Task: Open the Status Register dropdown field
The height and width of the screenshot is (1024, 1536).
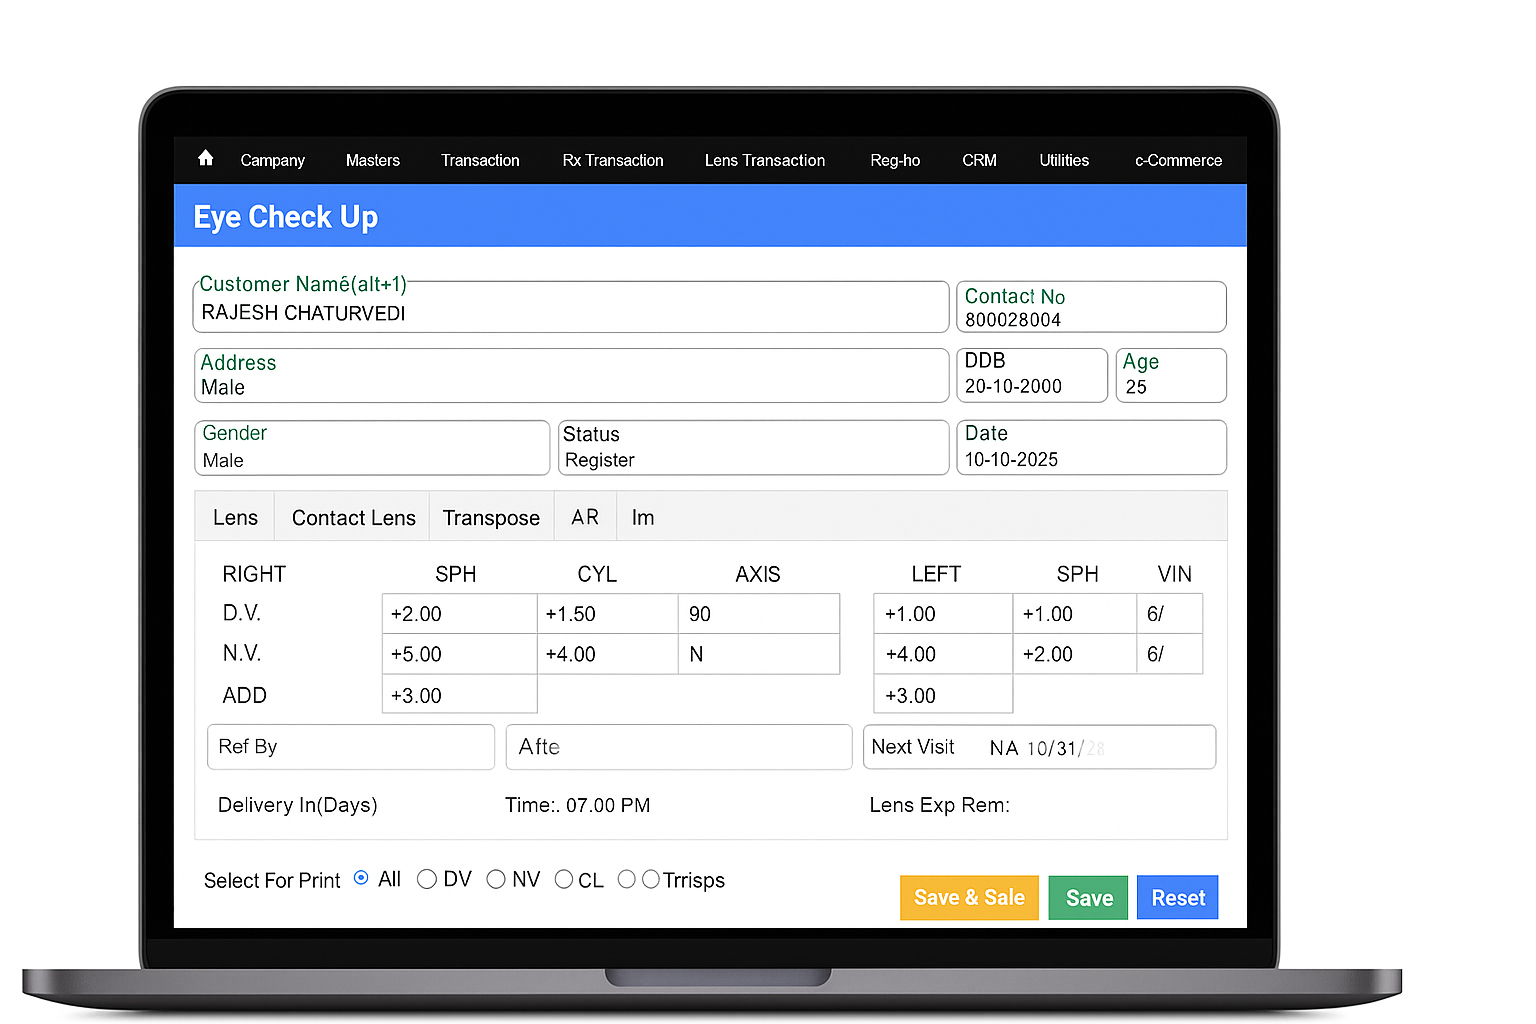Action: (752, 448)
